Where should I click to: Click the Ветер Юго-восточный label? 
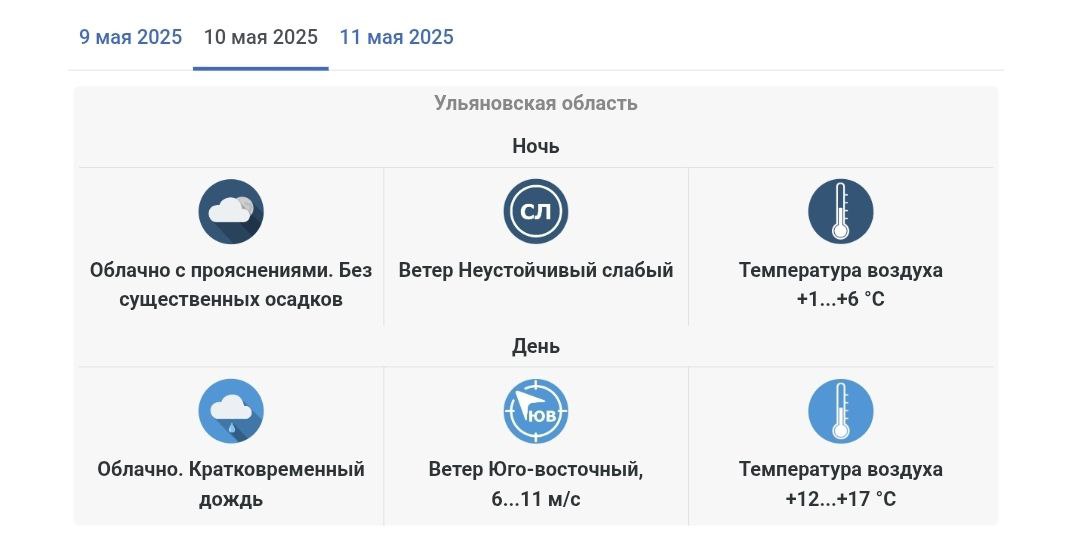tap(536, 470)
